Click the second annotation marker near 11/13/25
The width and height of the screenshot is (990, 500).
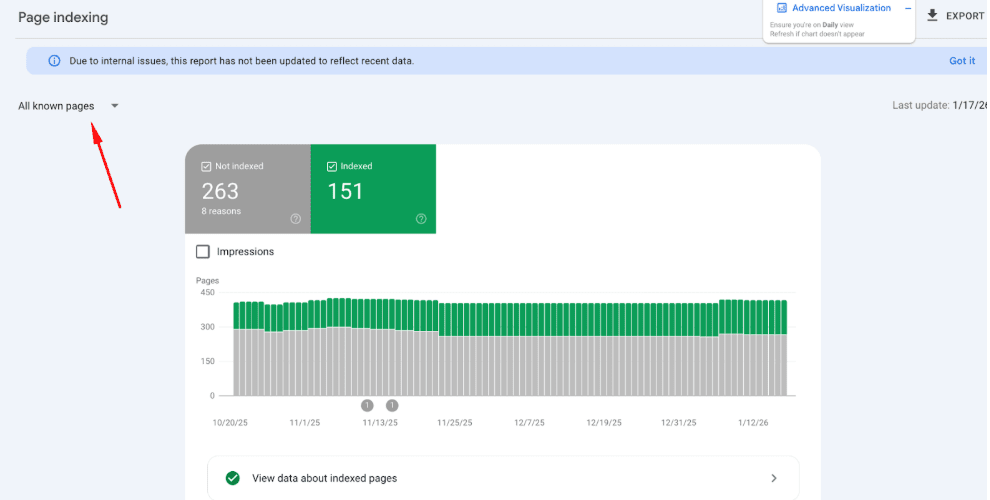(x=392, y=405)
